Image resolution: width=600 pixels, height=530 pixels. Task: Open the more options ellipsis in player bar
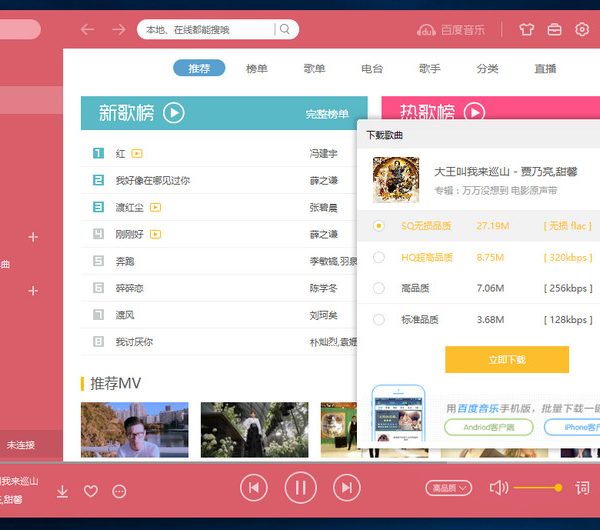pos(120,491)
